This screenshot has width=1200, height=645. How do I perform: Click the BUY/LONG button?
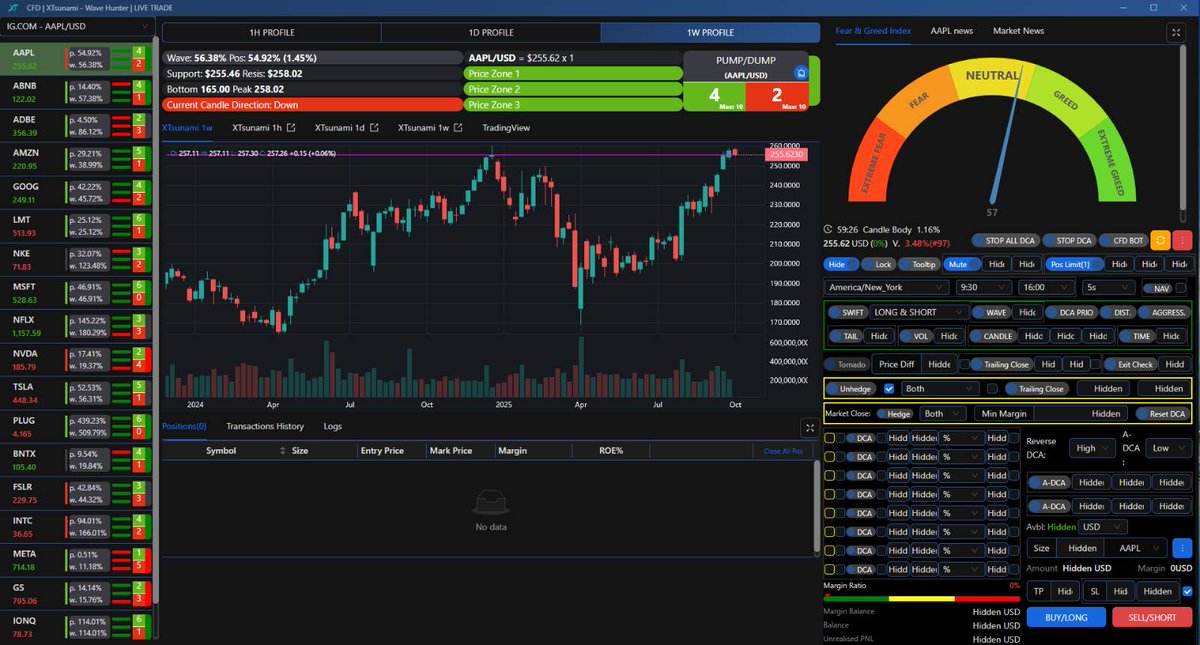1066,617
